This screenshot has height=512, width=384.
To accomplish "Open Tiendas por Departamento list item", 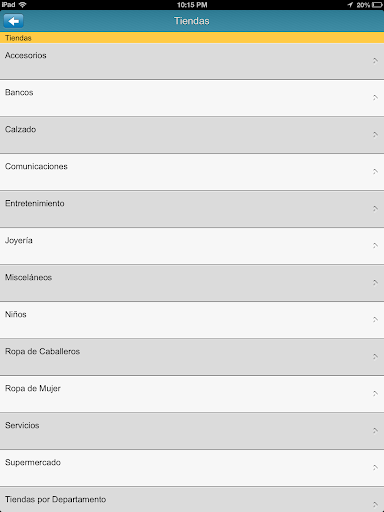I will coord(192,499).
